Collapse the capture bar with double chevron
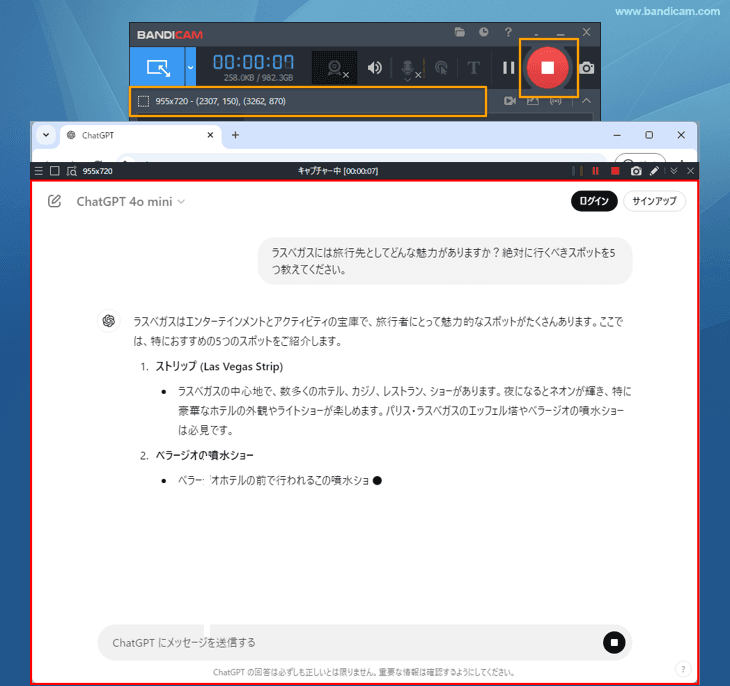This screenshot has width=730, height=686. pyautogui.click(x=674, y=171)
